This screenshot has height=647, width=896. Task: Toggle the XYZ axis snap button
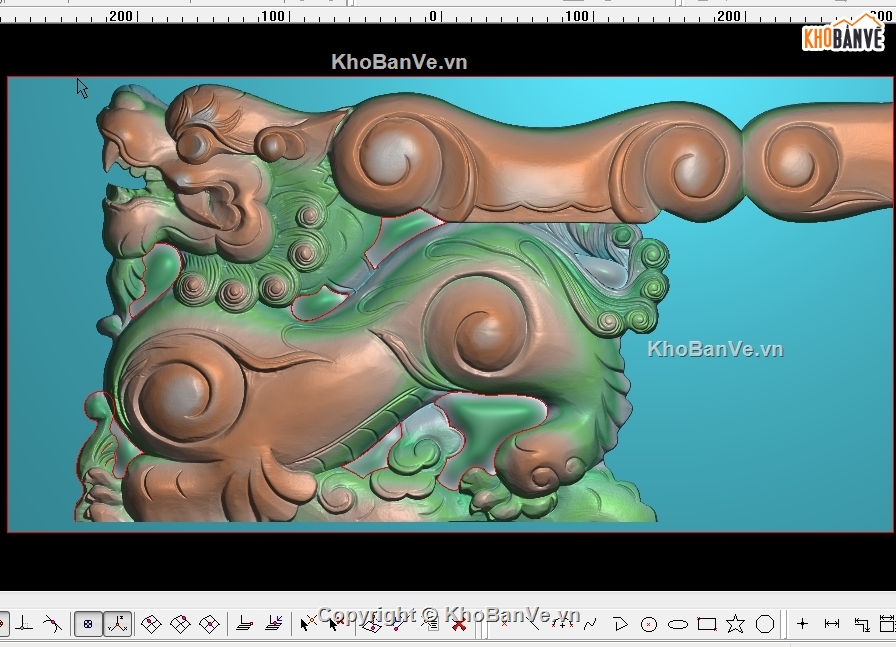(x=118, y=624)
